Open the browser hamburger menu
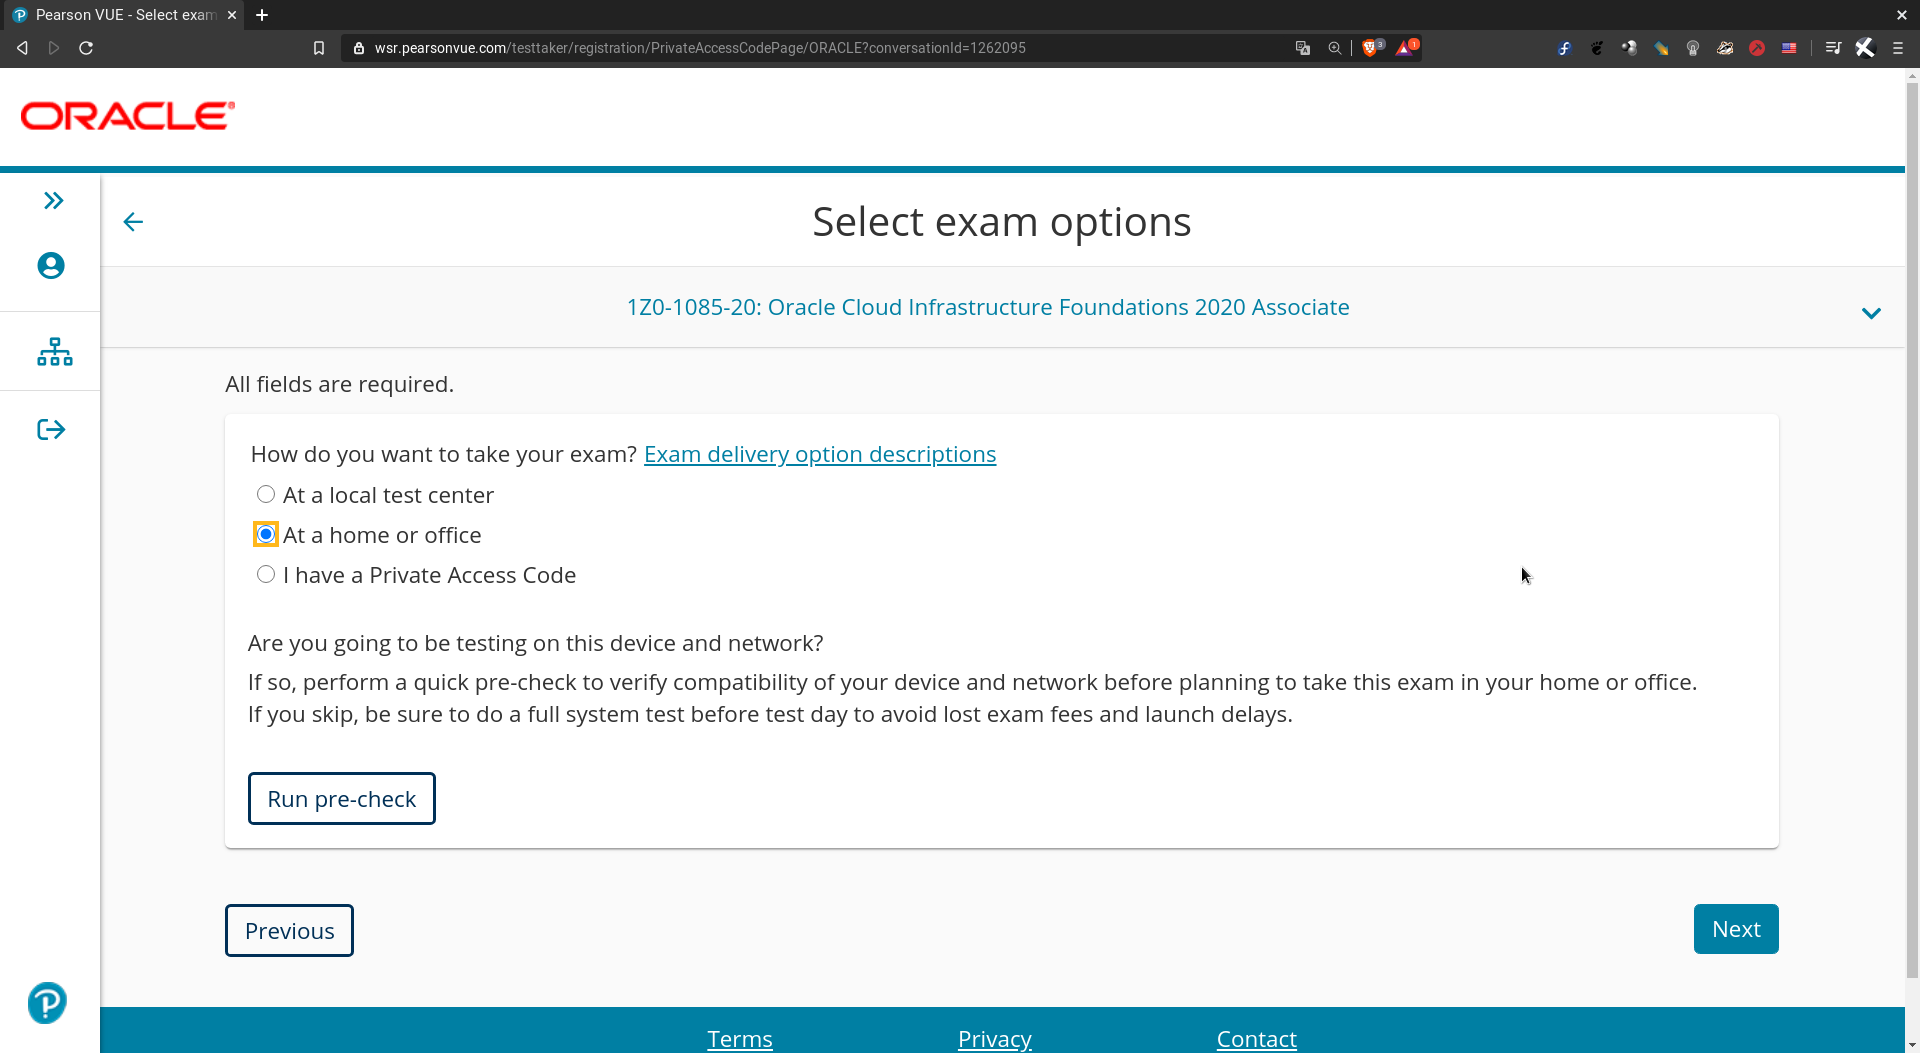Screen dimensions: 1920x1053 coord(1899,47)
